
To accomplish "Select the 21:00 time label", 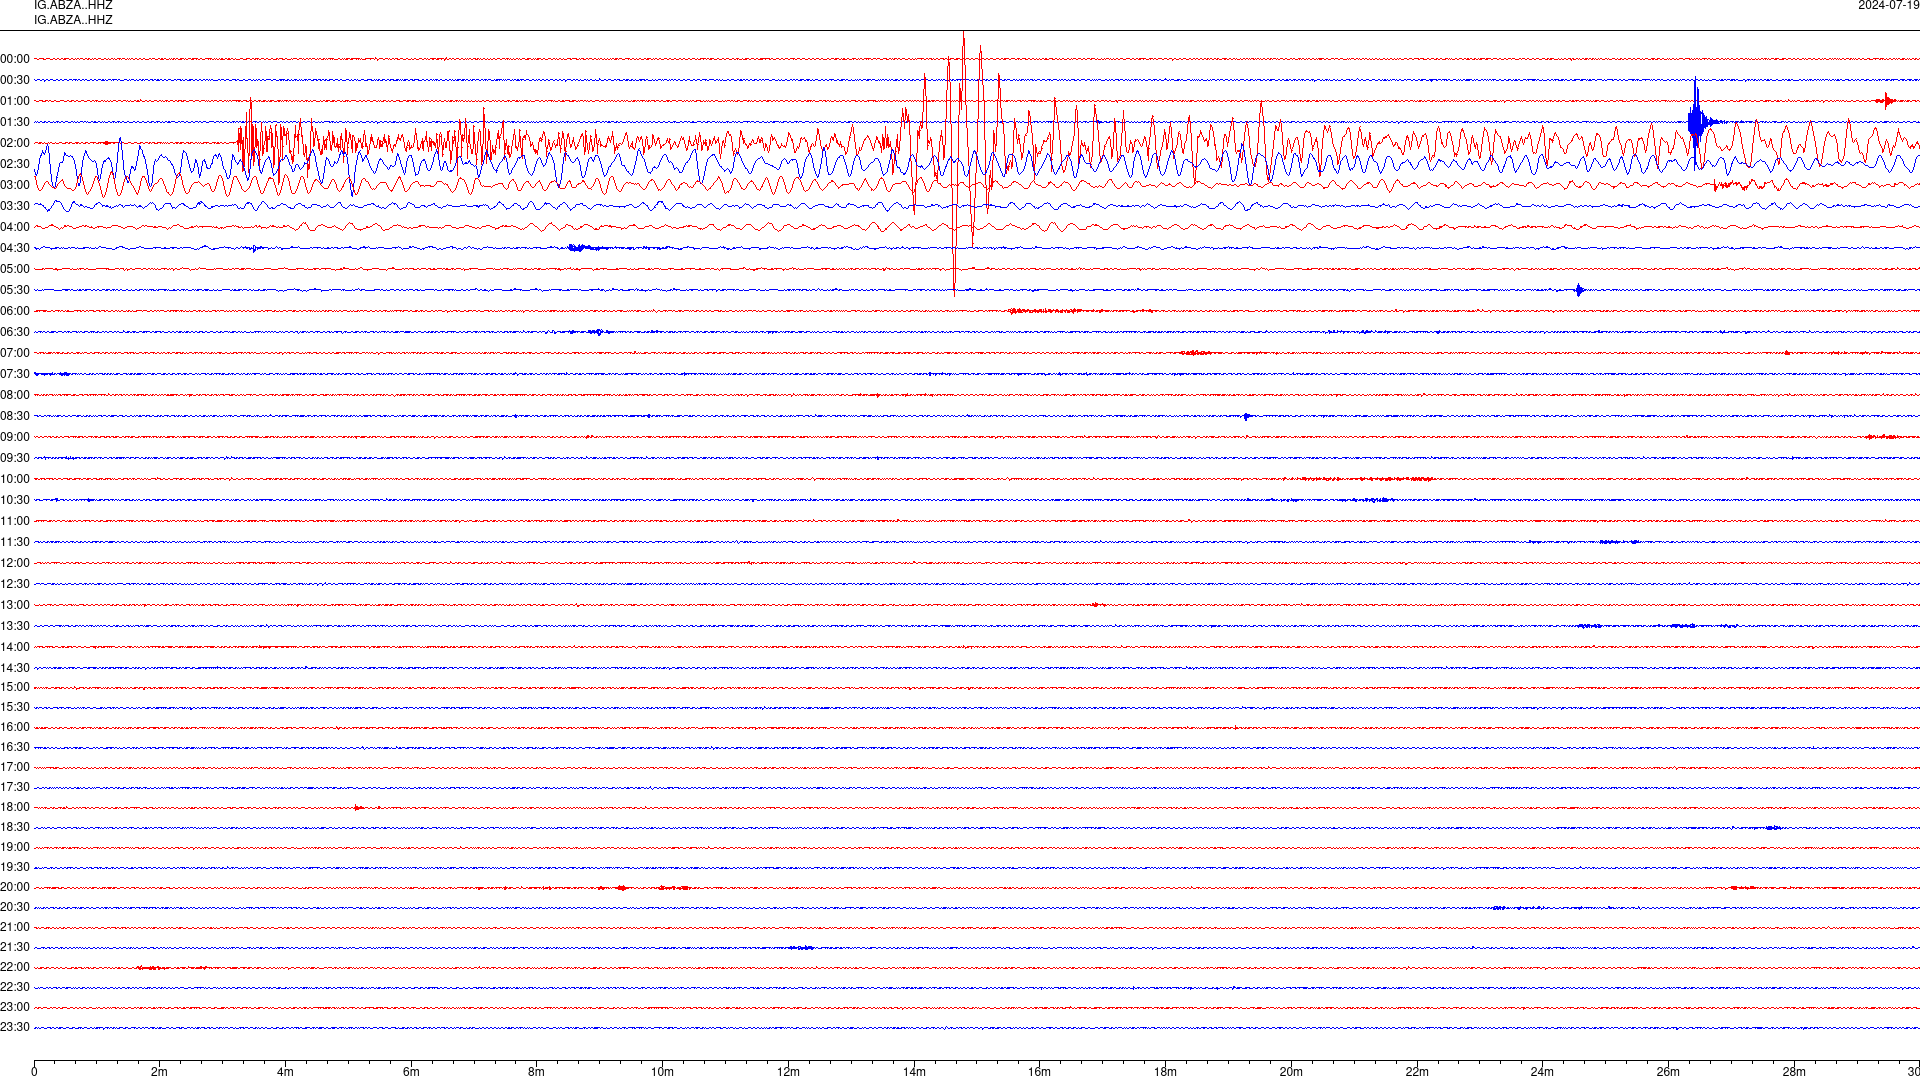I will [15, 927].
